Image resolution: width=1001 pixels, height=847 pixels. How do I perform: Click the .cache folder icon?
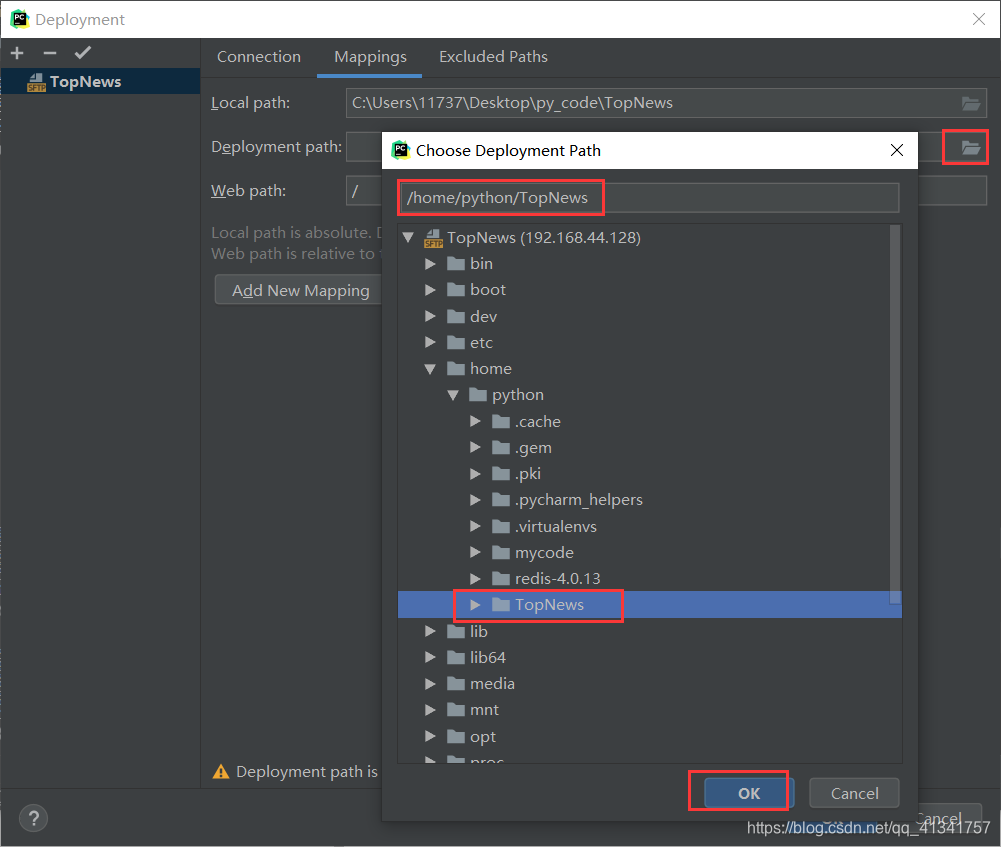[x=501, y=421]
